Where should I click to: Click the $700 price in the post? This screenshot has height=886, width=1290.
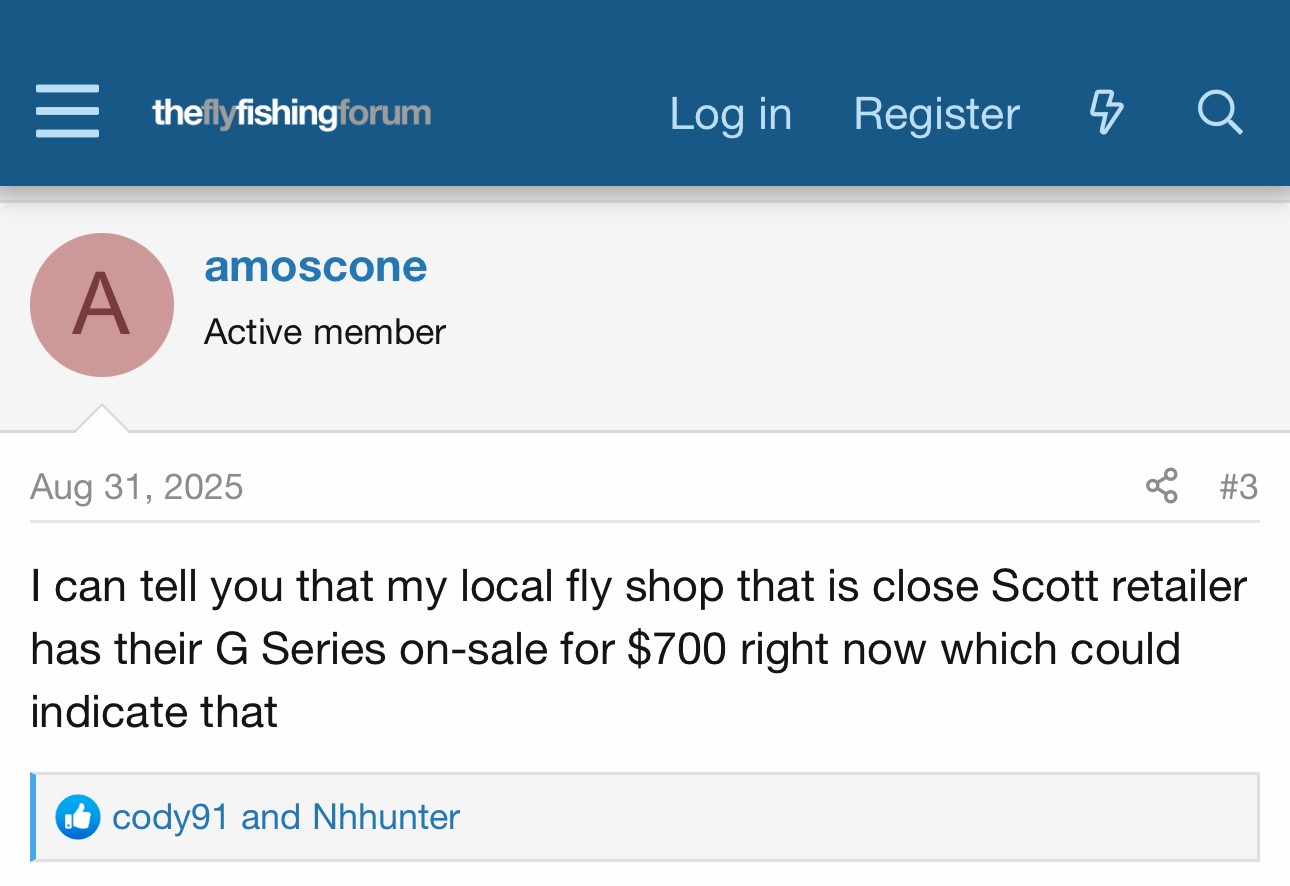click(676, 649)
